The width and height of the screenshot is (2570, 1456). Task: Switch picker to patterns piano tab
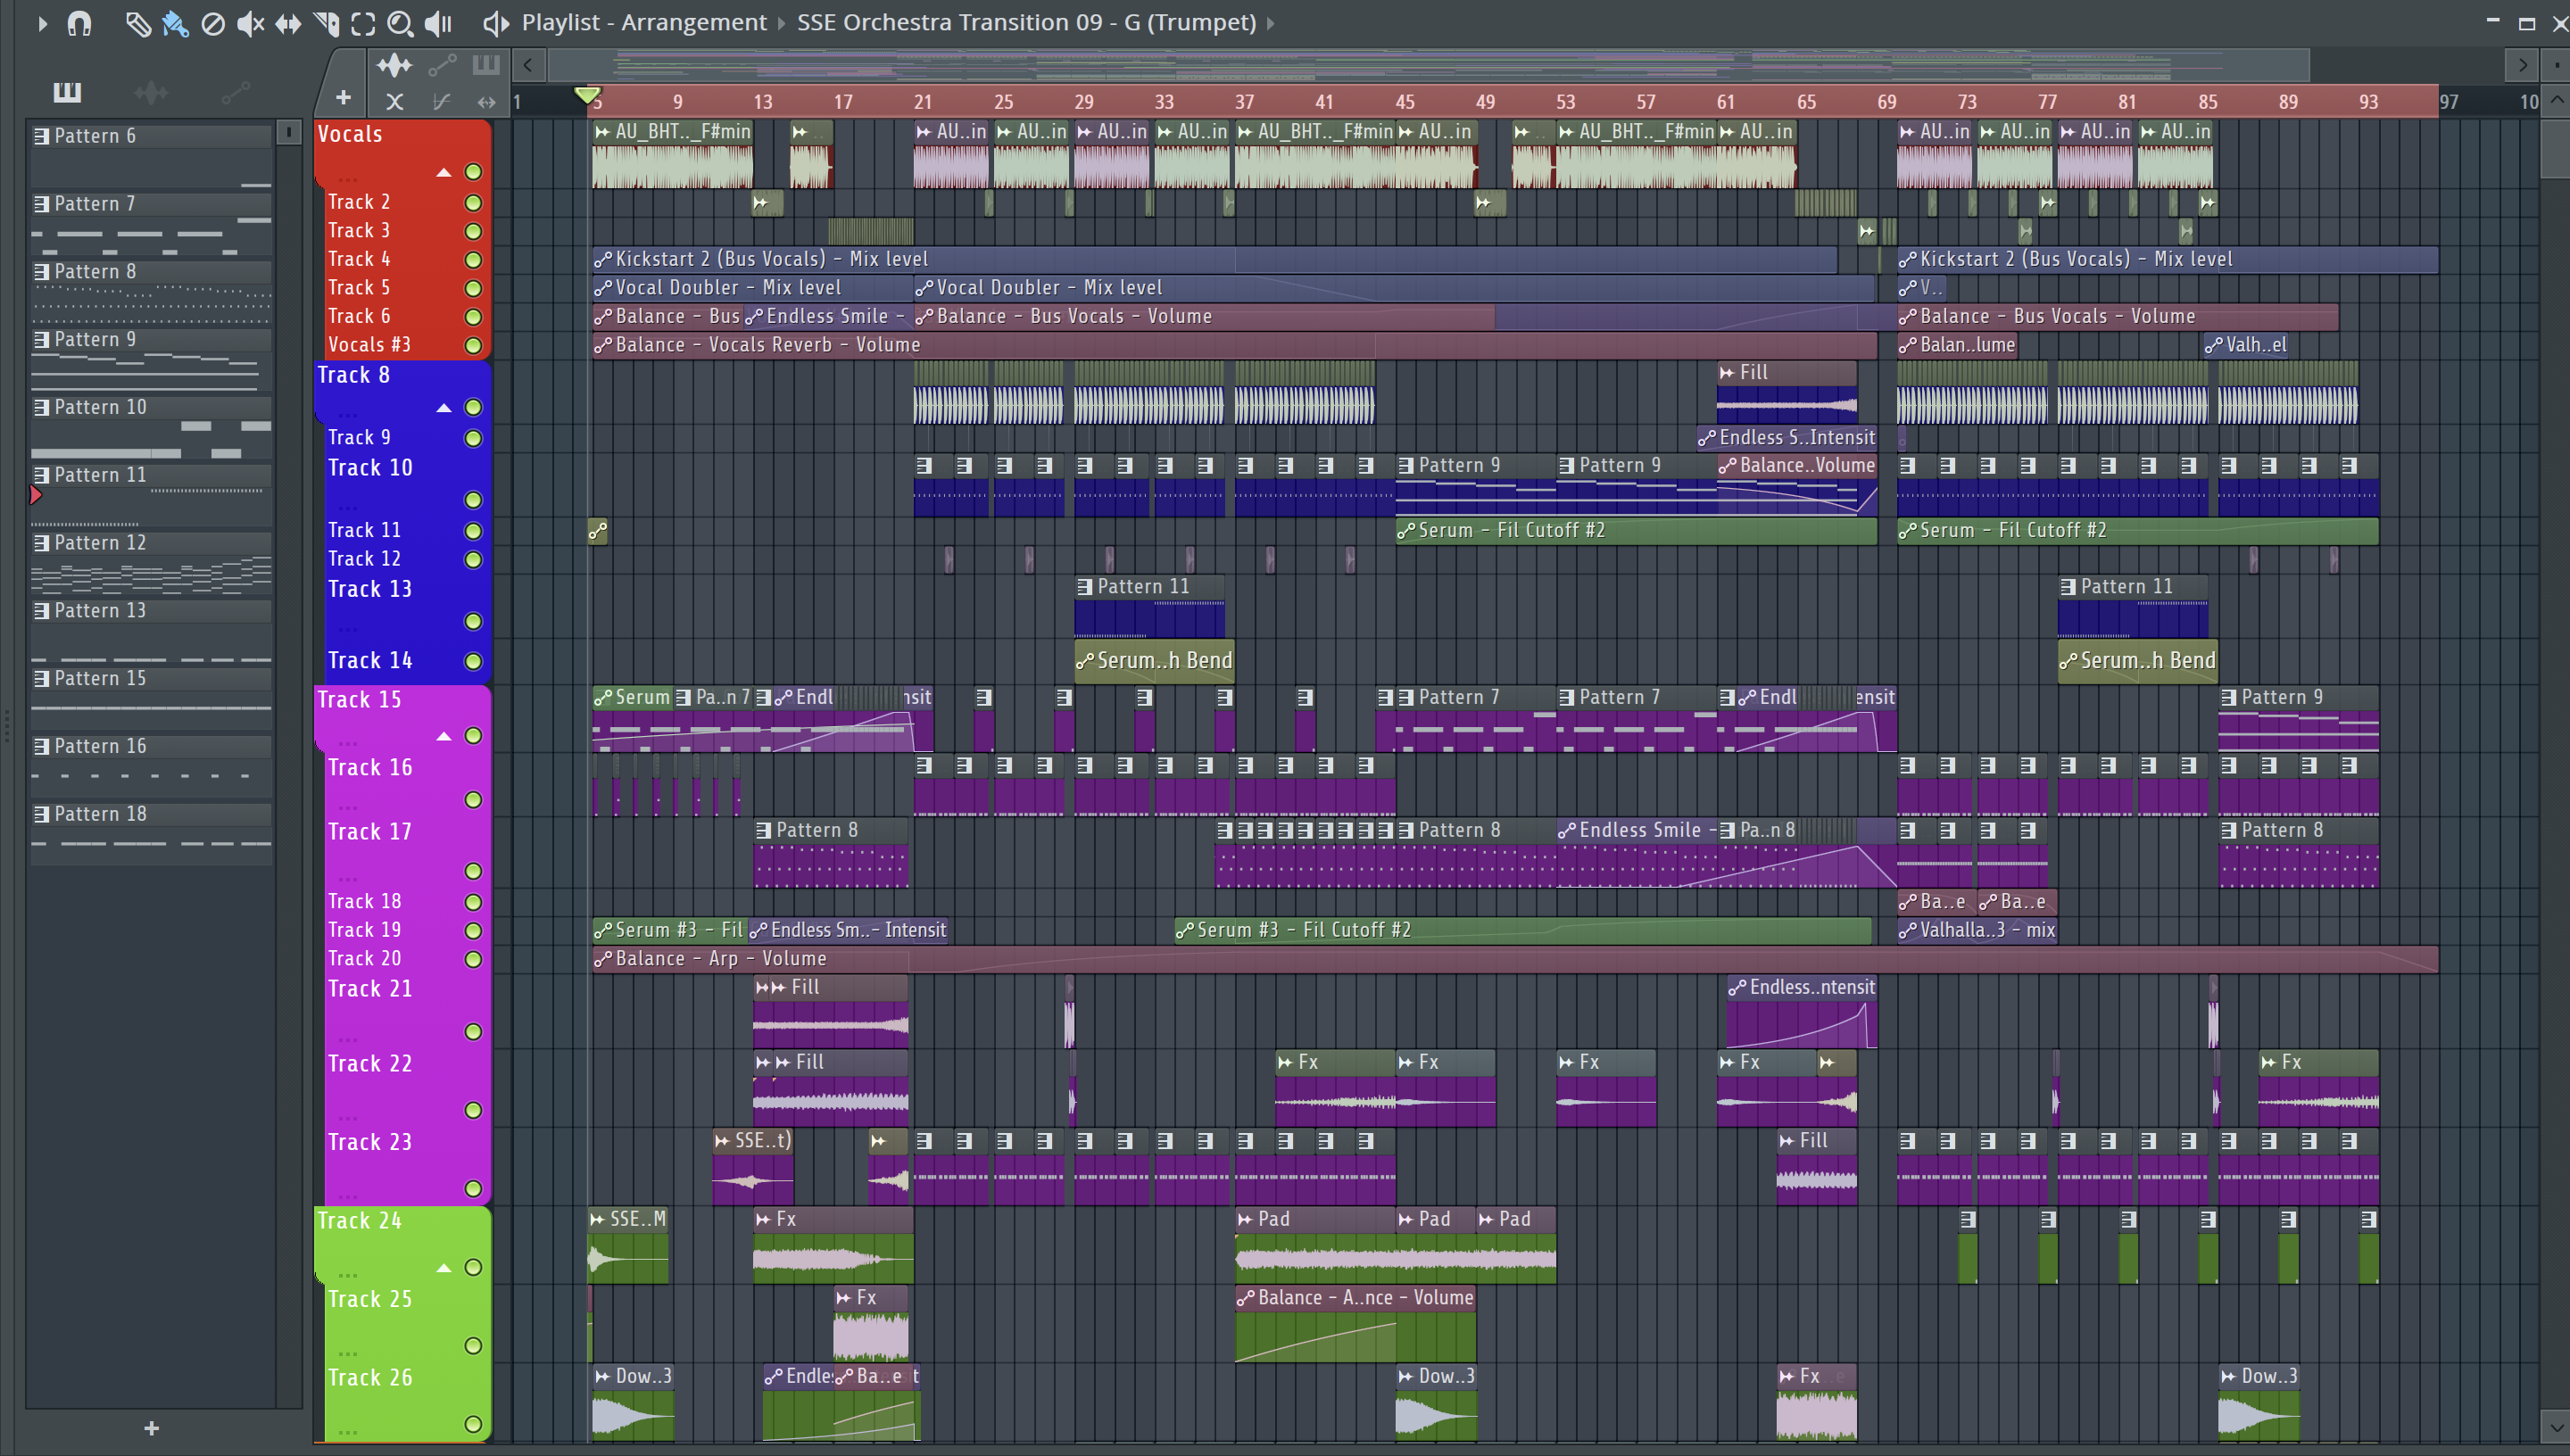click(67, 93)
